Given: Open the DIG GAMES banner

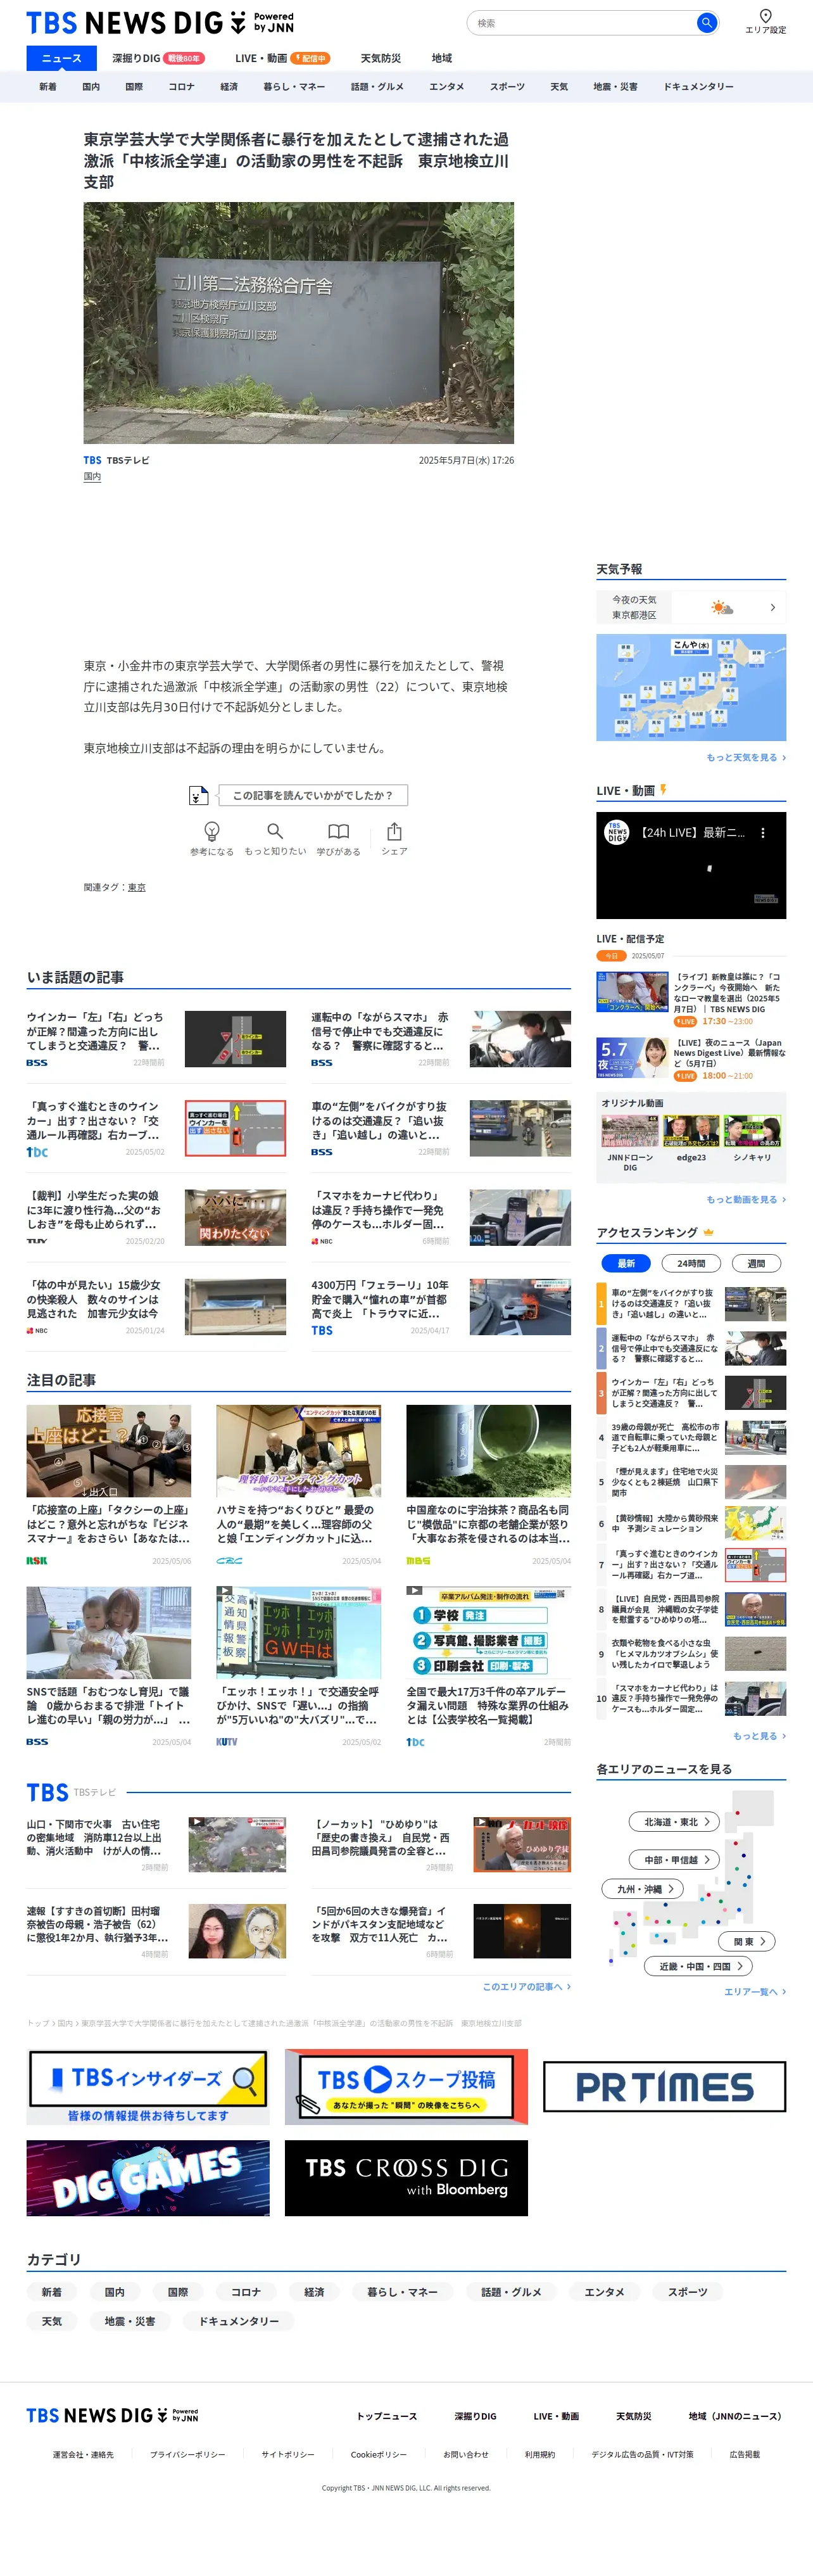Looking at the screenshot, I should pos(148,2179).
